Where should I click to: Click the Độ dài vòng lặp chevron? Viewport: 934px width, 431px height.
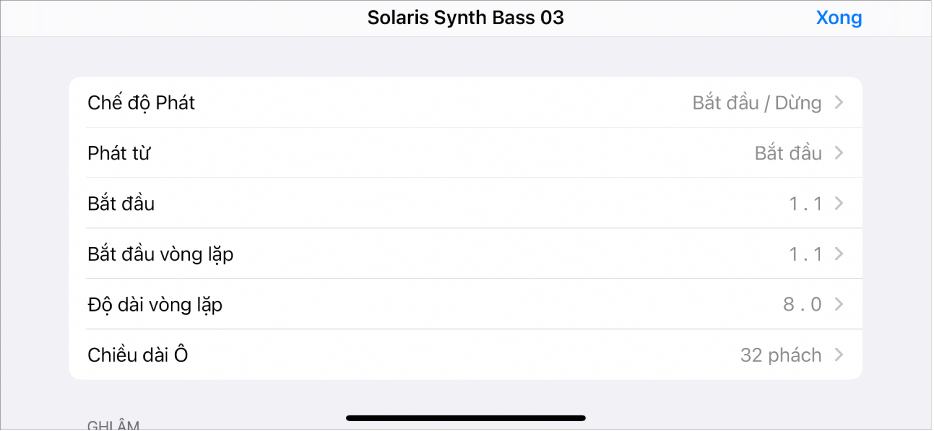839,304
